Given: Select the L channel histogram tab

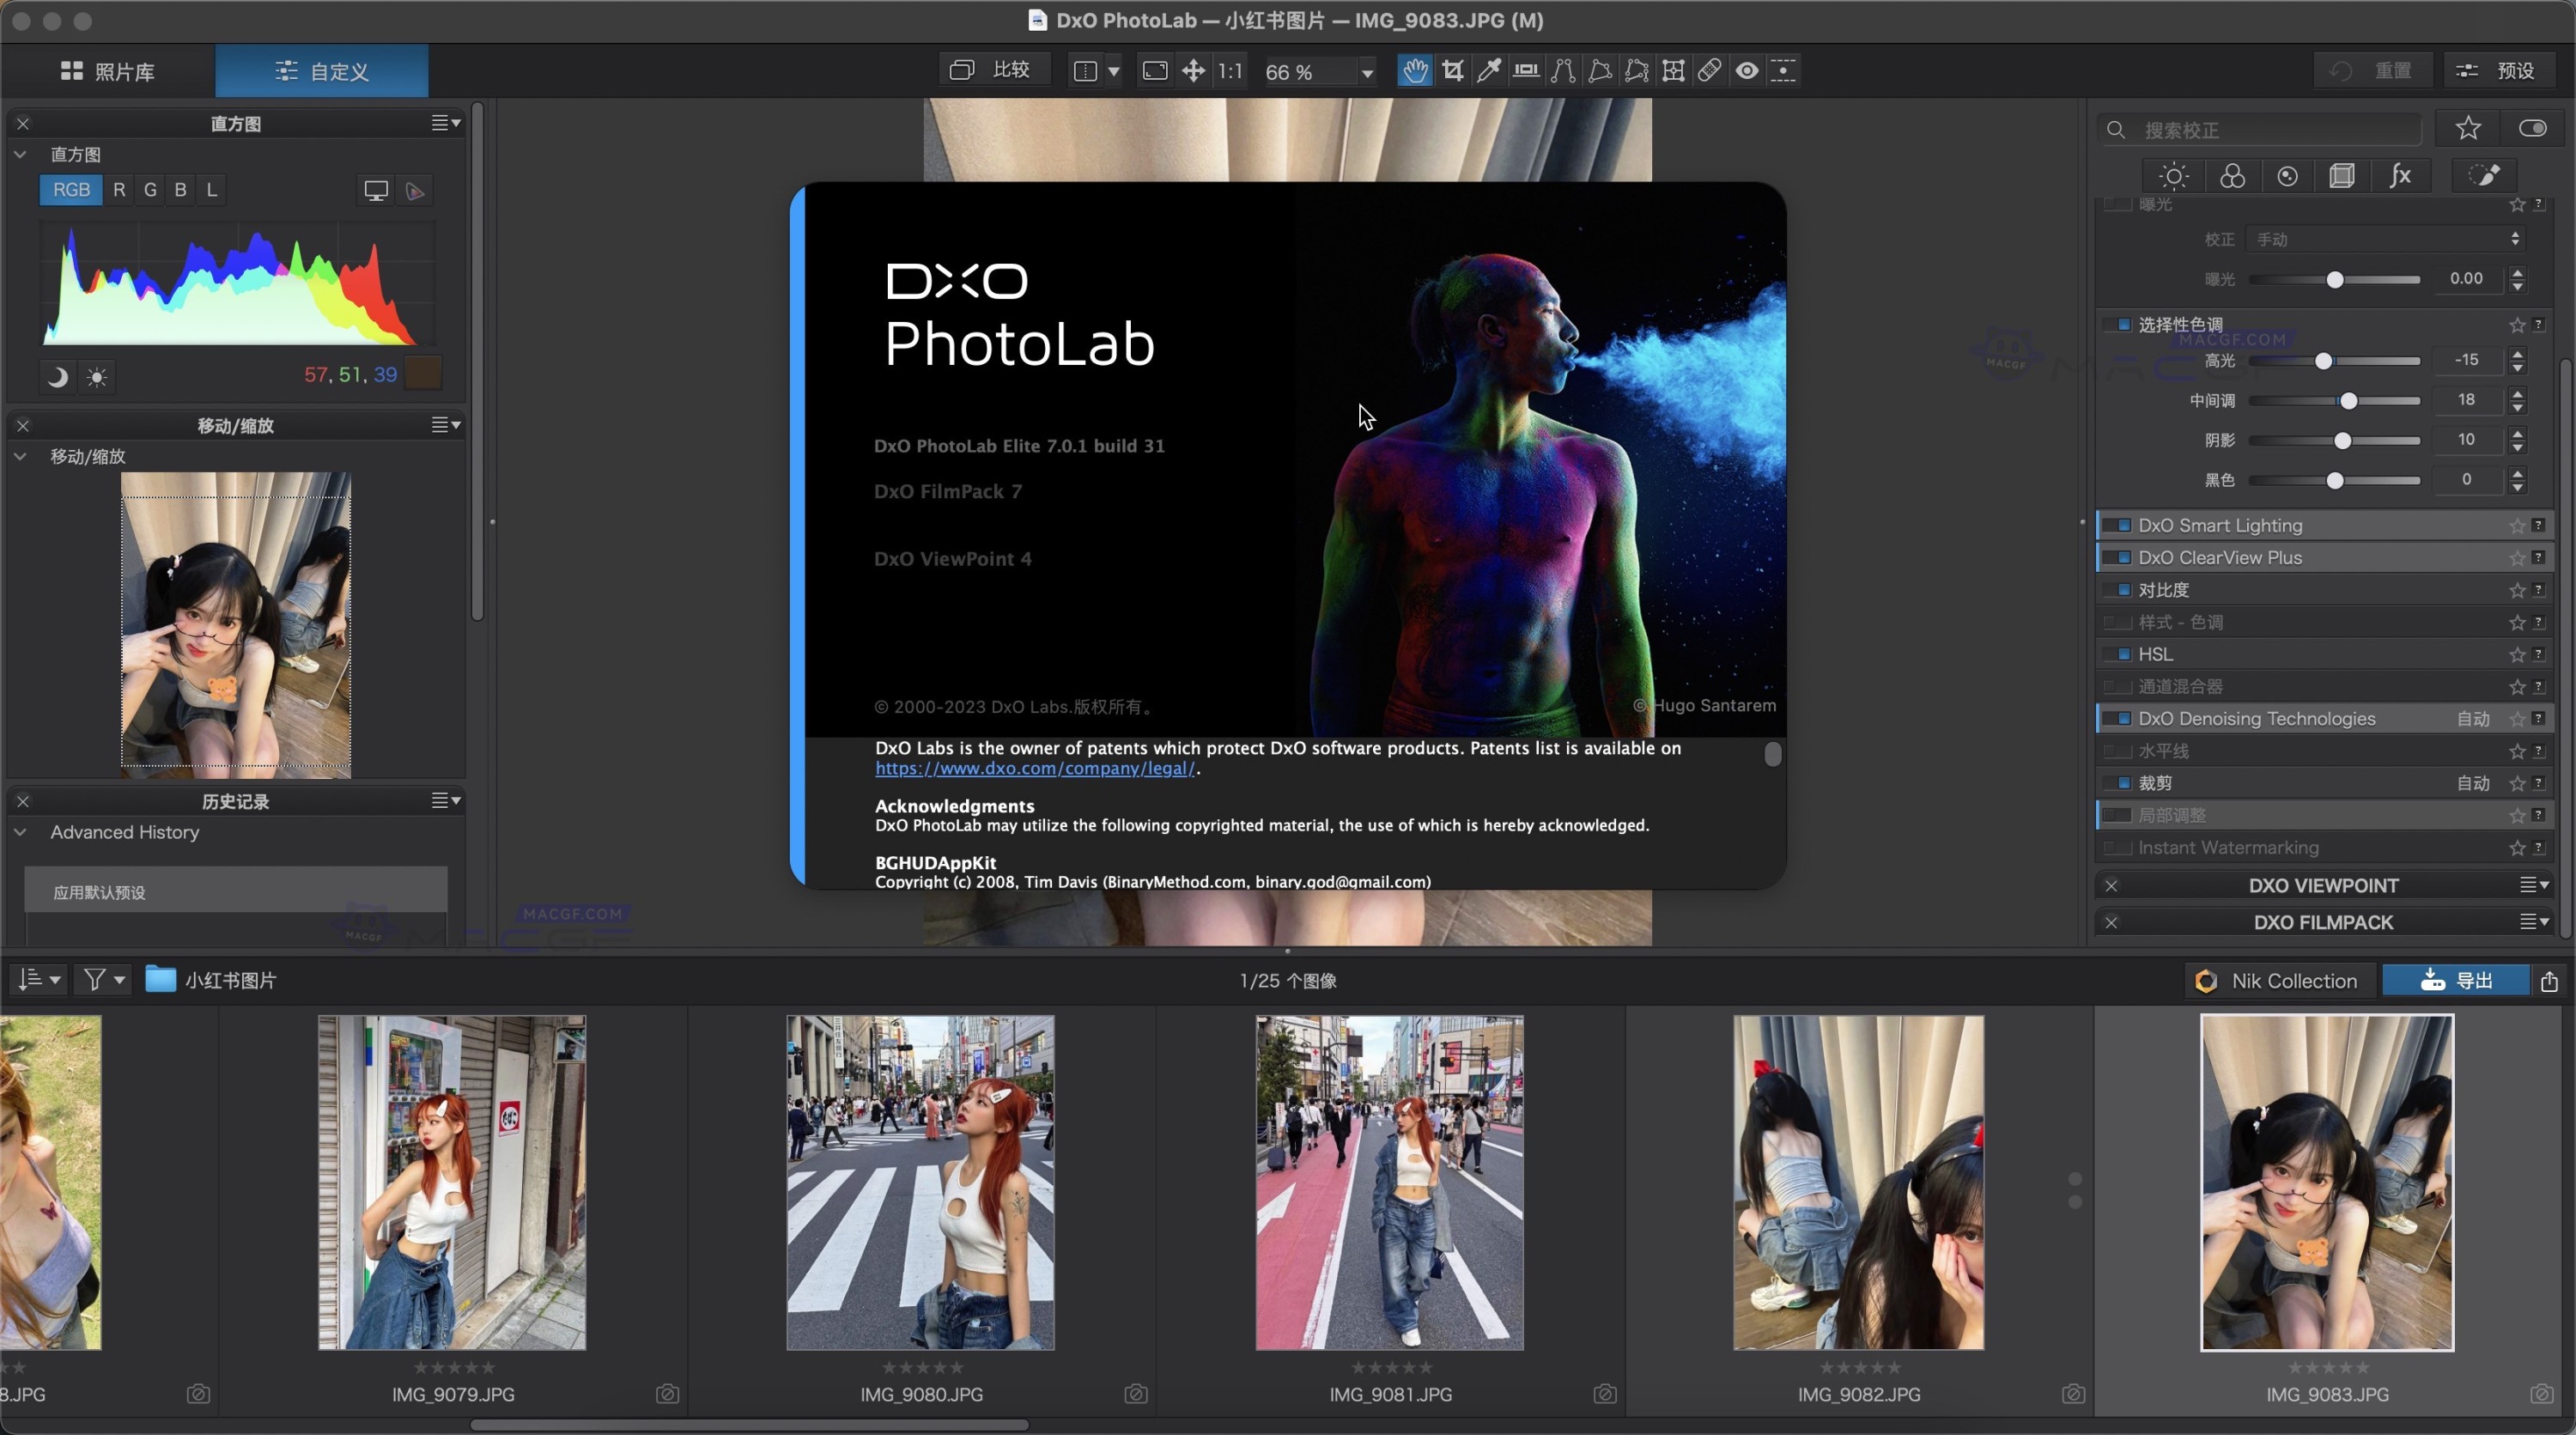Looking at the screenshot, I should tap(211, 190).
